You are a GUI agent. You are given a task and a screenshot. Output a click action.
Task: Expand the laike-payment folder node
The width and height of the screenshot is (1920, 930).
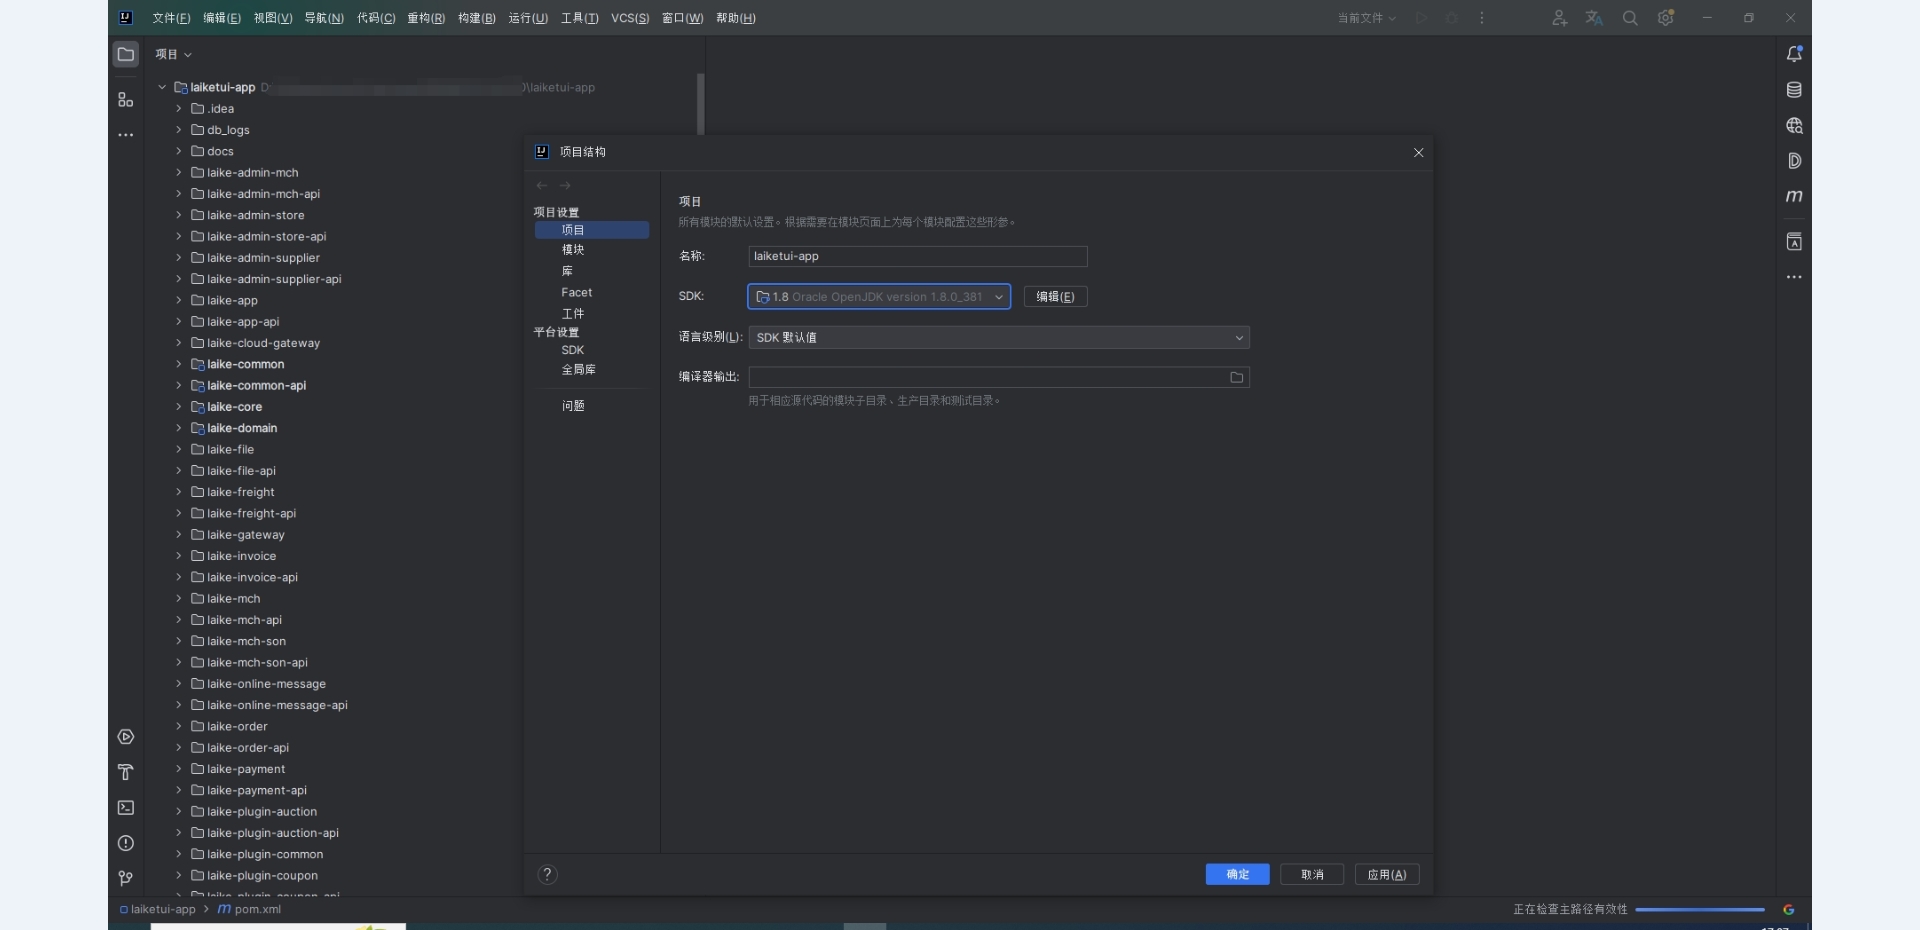pos(179,769)
